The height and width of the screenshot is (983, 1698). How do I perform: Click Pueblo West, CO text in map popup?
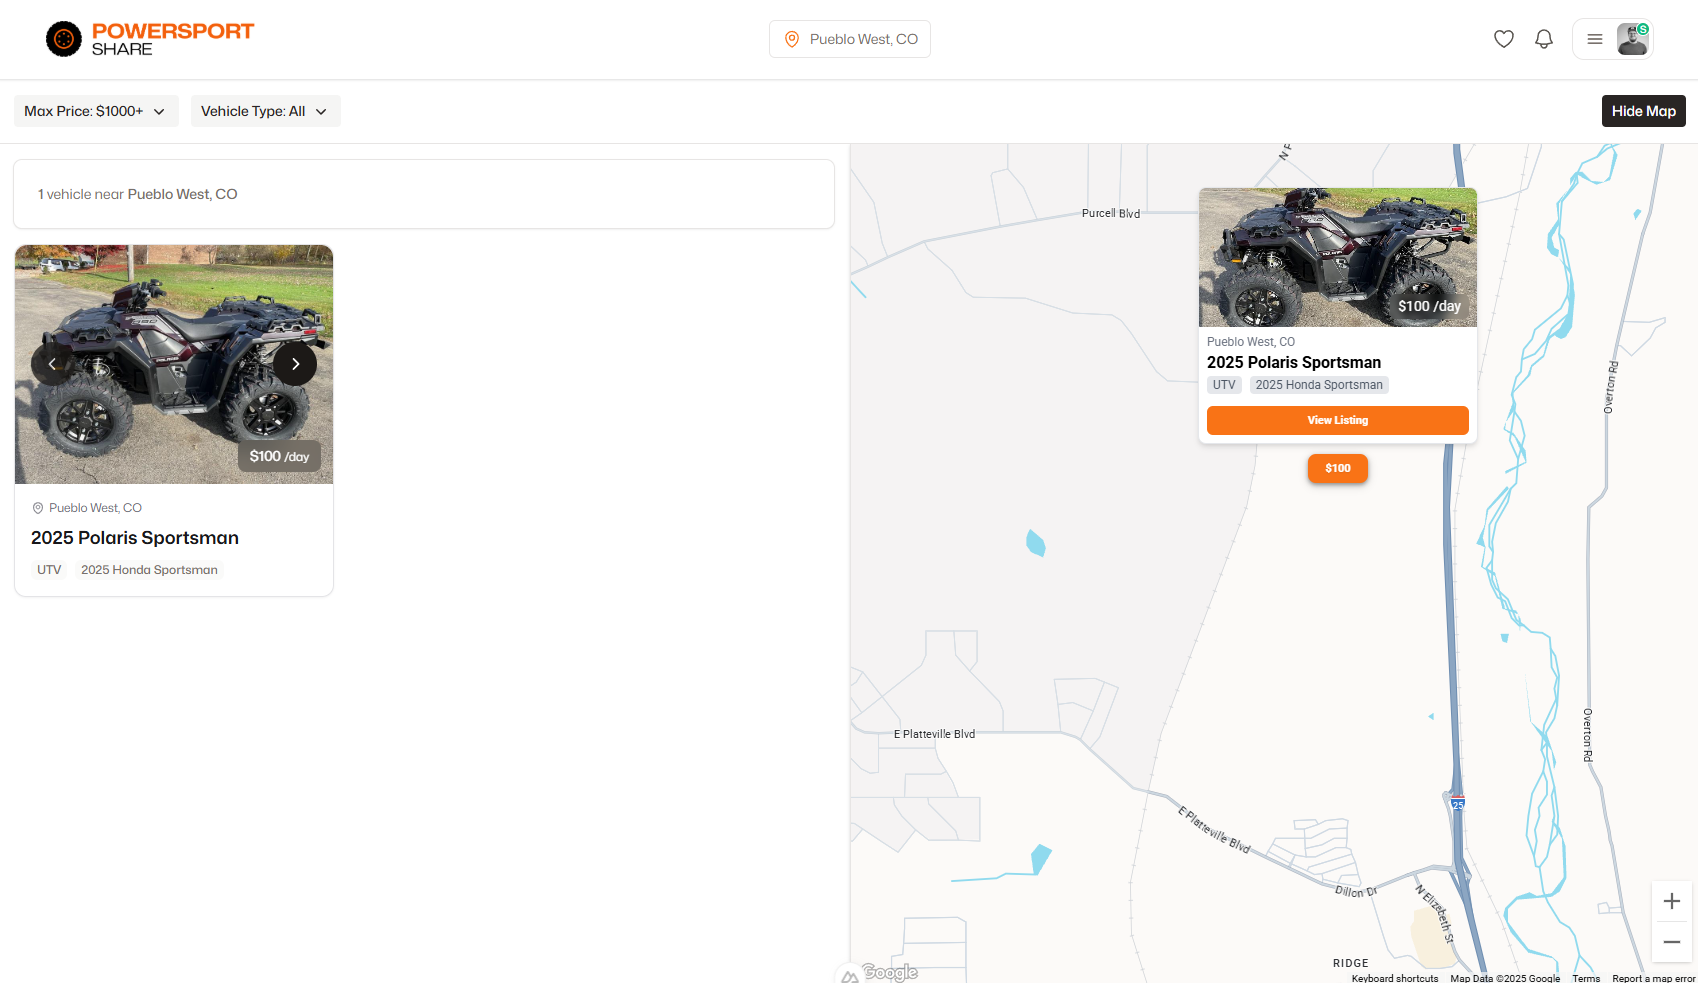tap(1251, 342)
